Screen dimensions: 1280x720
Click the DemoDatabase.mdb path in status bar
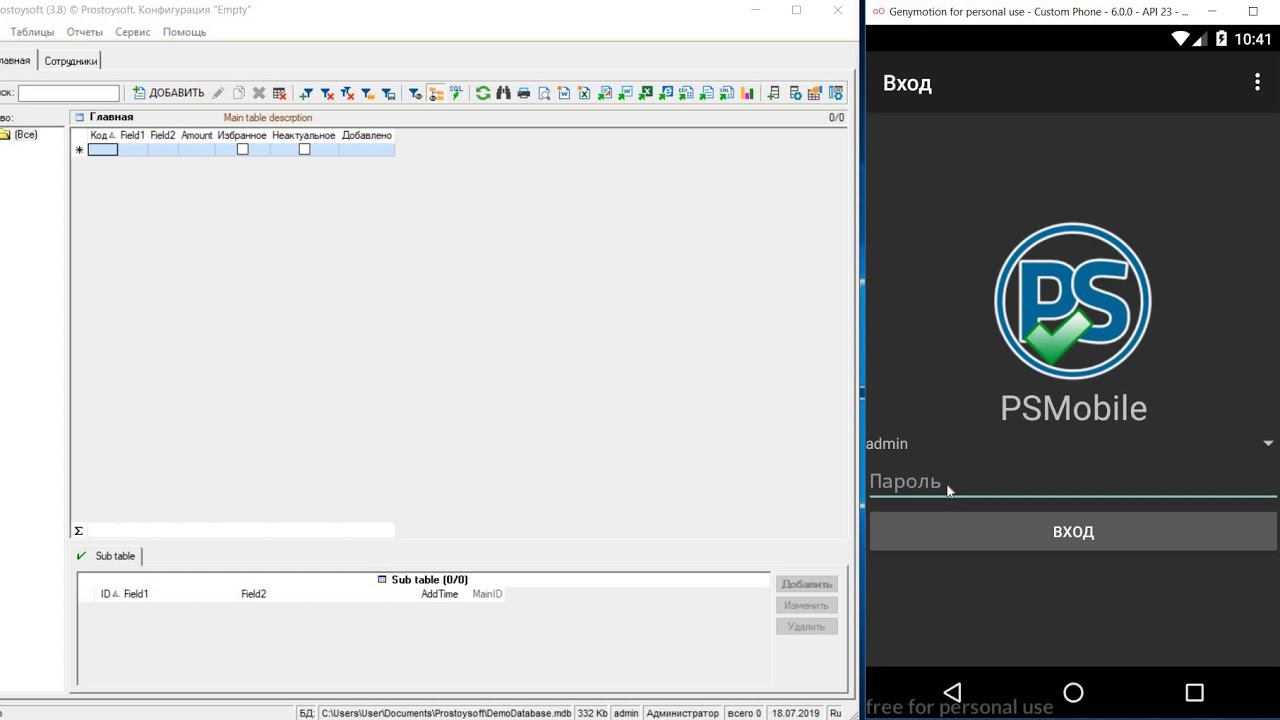(446, 713)
